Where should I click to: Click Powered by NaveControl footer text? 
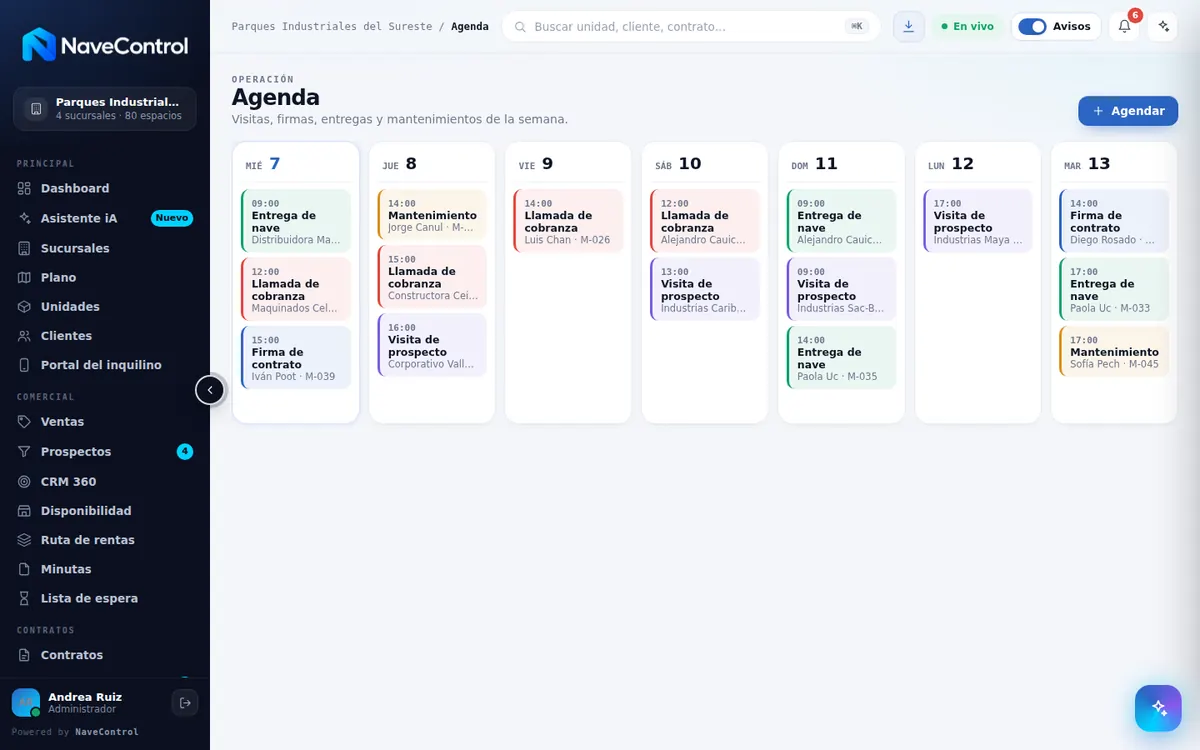coord(75,732)
